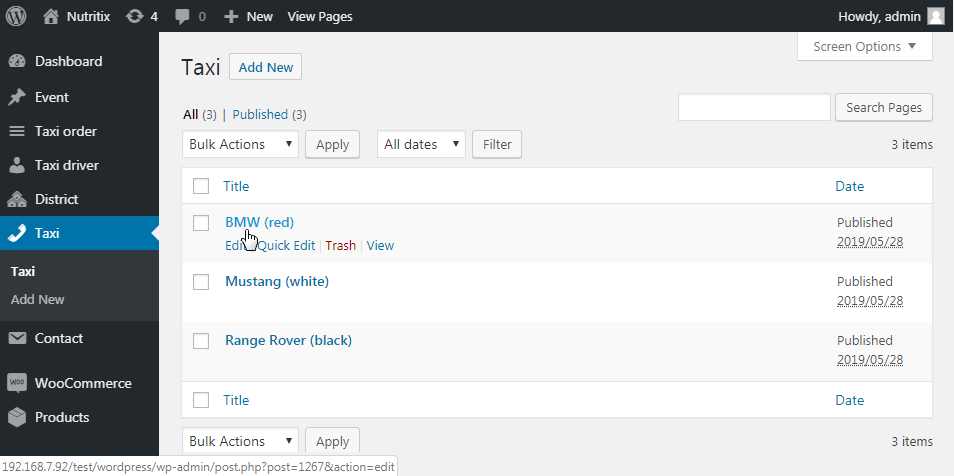This screenshot has height=476, width=954.
Task: Filter by the Published (3) link
Action: click(x=270, y=114)
